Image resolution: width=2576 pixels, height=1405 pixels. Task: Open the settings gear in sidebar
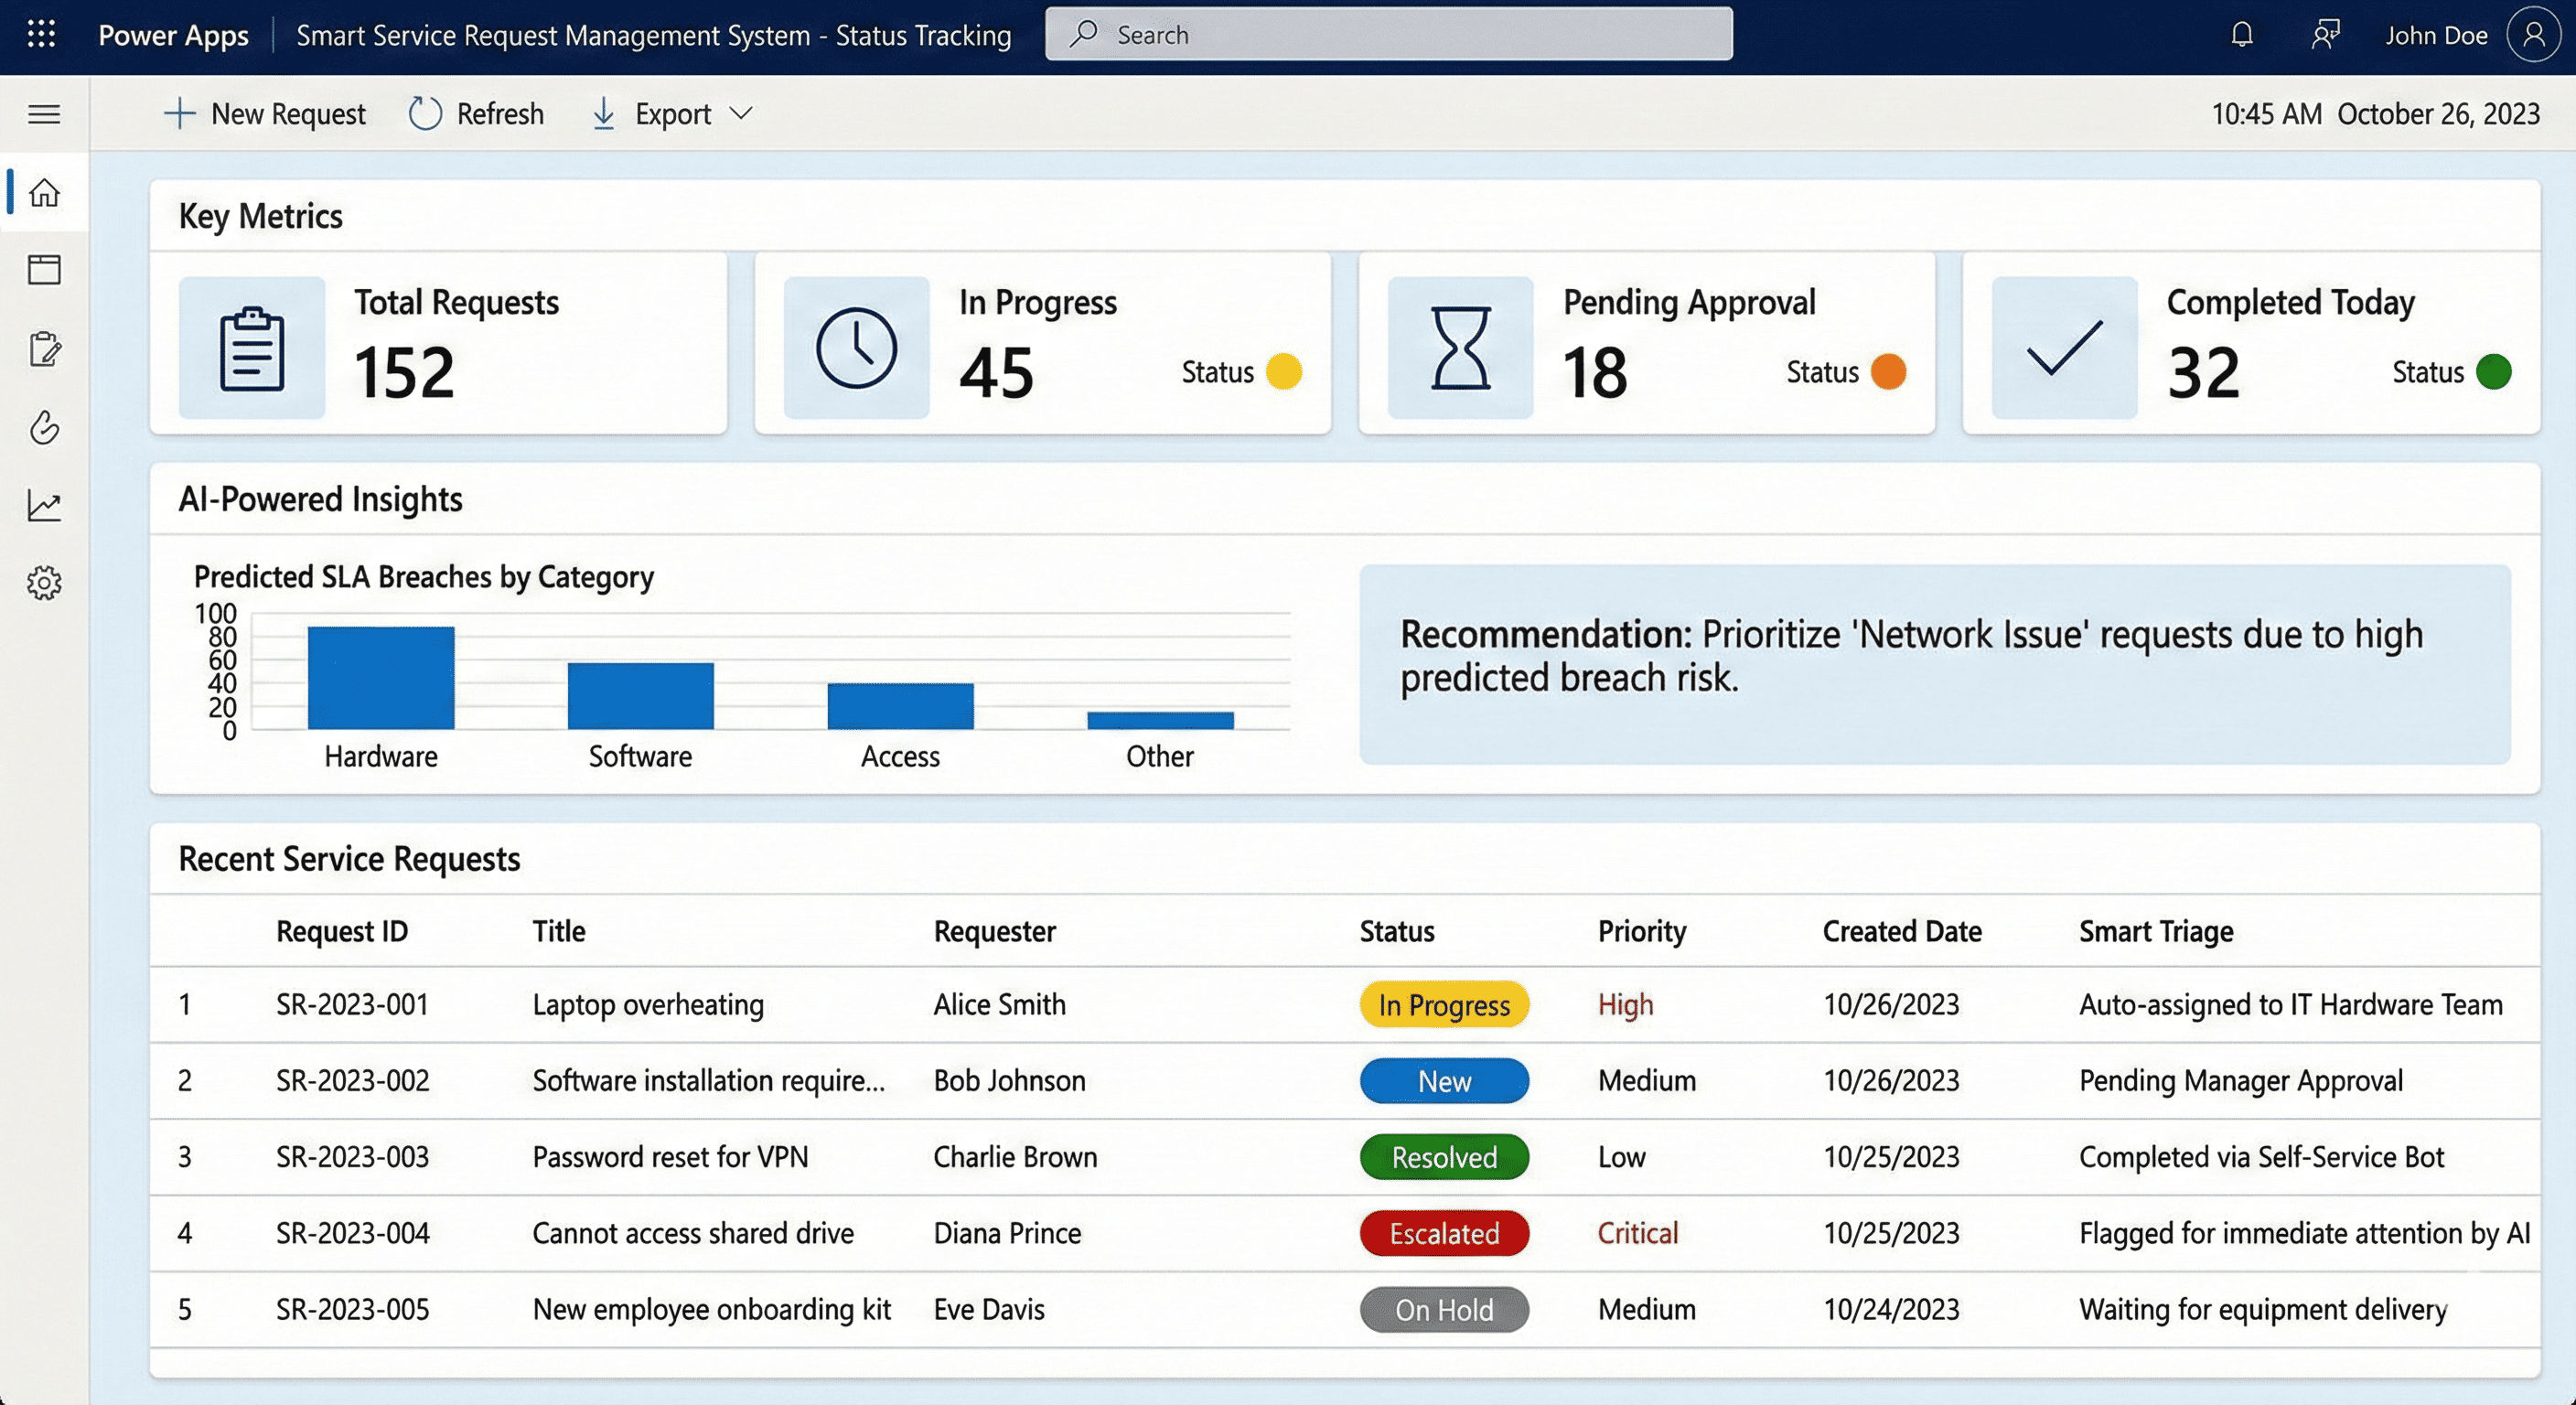44,582
